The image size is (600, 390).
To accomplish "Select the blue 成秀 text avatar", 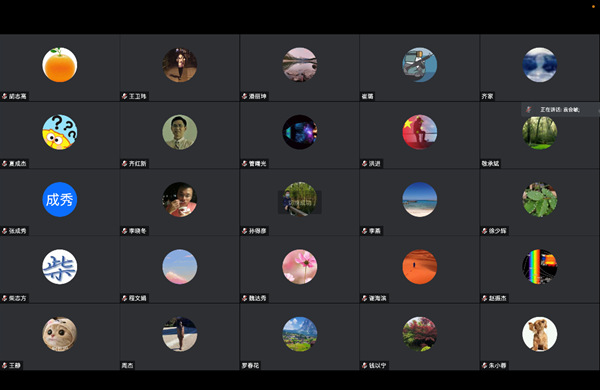I will (60, 199).
